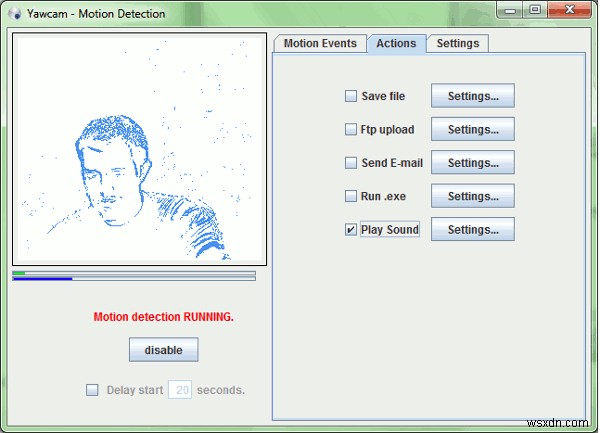This screenshot has width=600, height=433.
Task: Tick the Send E-mail checkbox
Action: click(351, 163)
